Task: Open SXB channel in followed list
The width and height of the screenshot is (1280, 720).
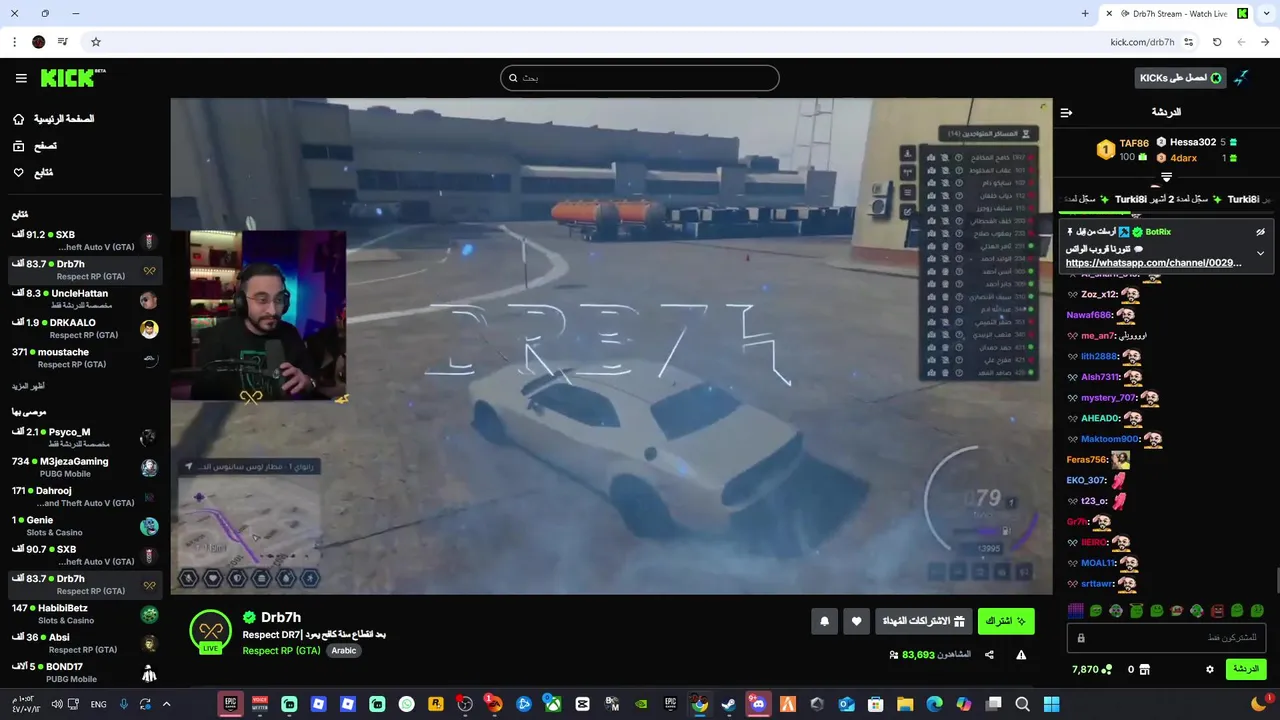Action: 85,241
